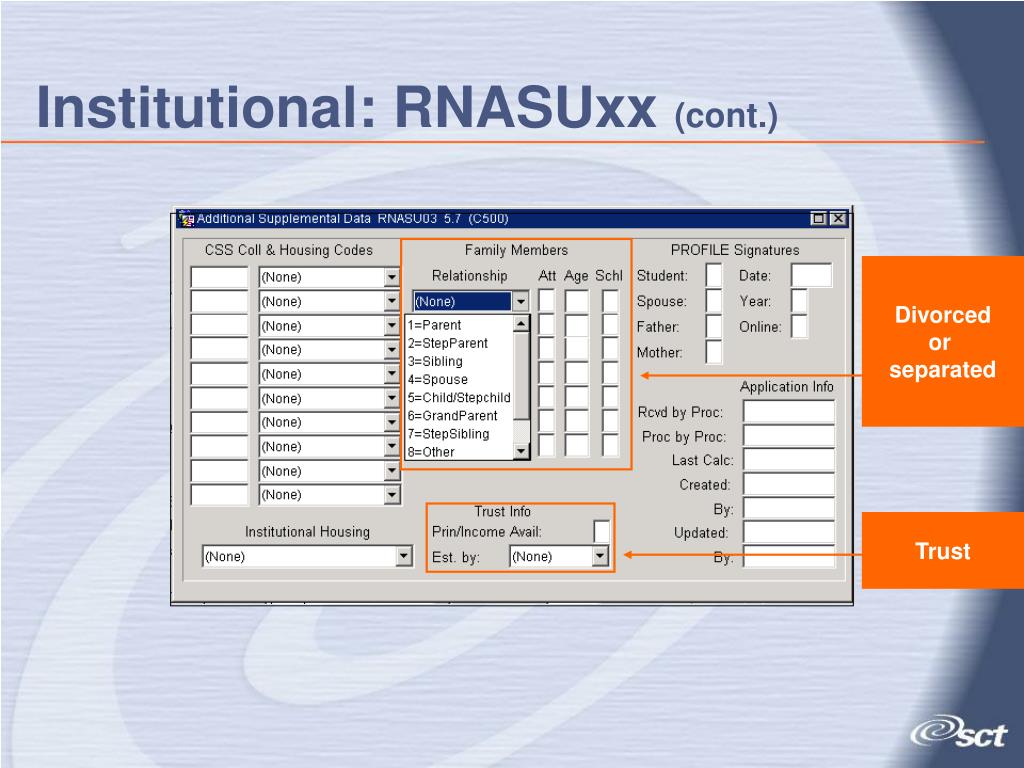Expand the Est. by dropdown in Trust Info
Viewport: 1024px width, 768px height.
pos(600,556)
